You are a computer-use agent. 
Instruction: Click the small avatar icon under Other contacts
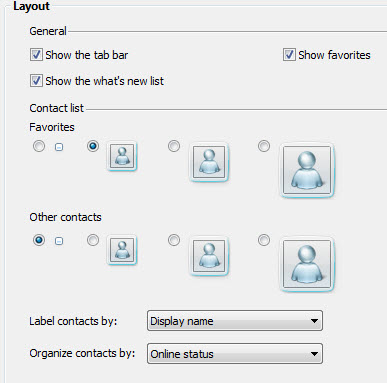(122, 250)
